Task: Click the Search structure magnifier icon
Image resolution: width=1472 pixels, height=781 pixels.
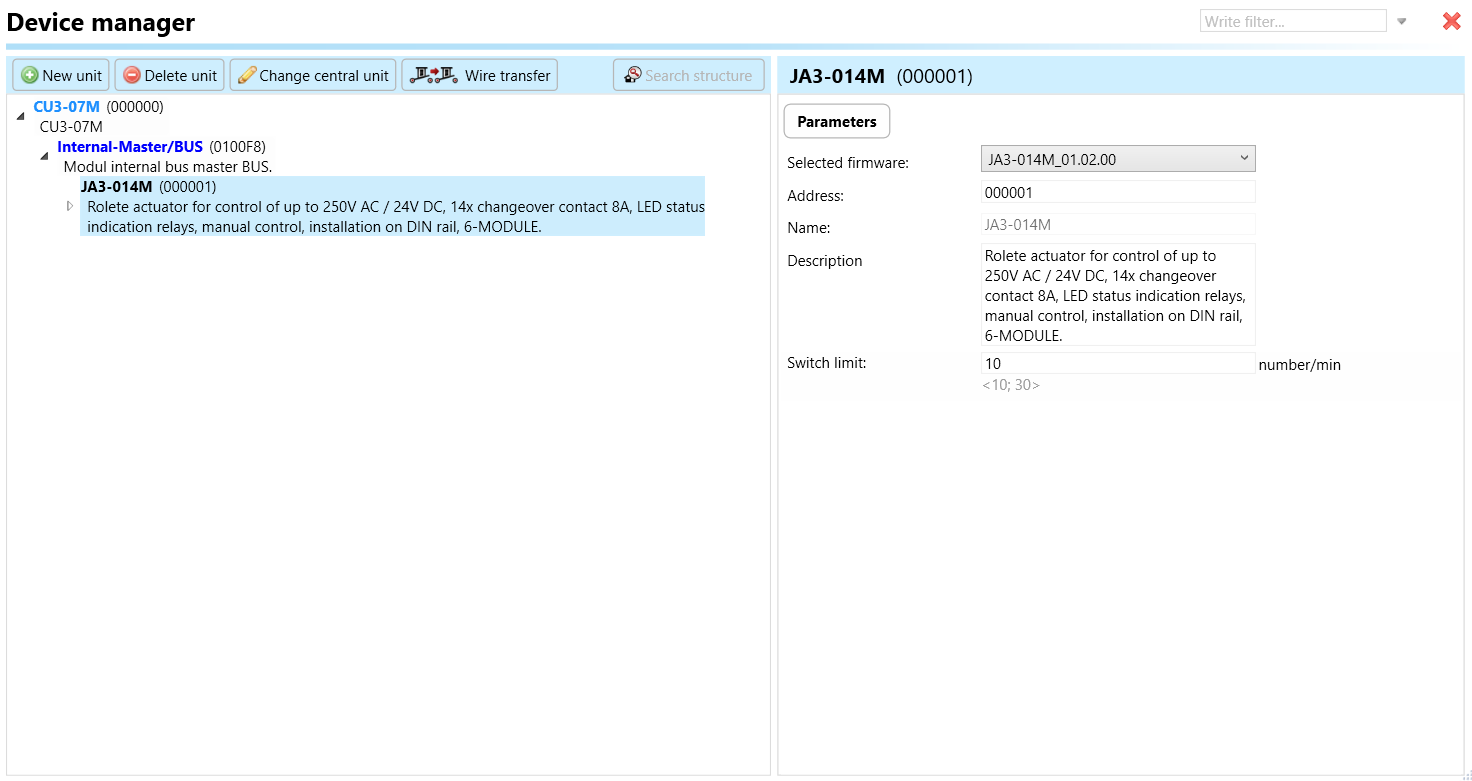Action: (x=633, y=75)
